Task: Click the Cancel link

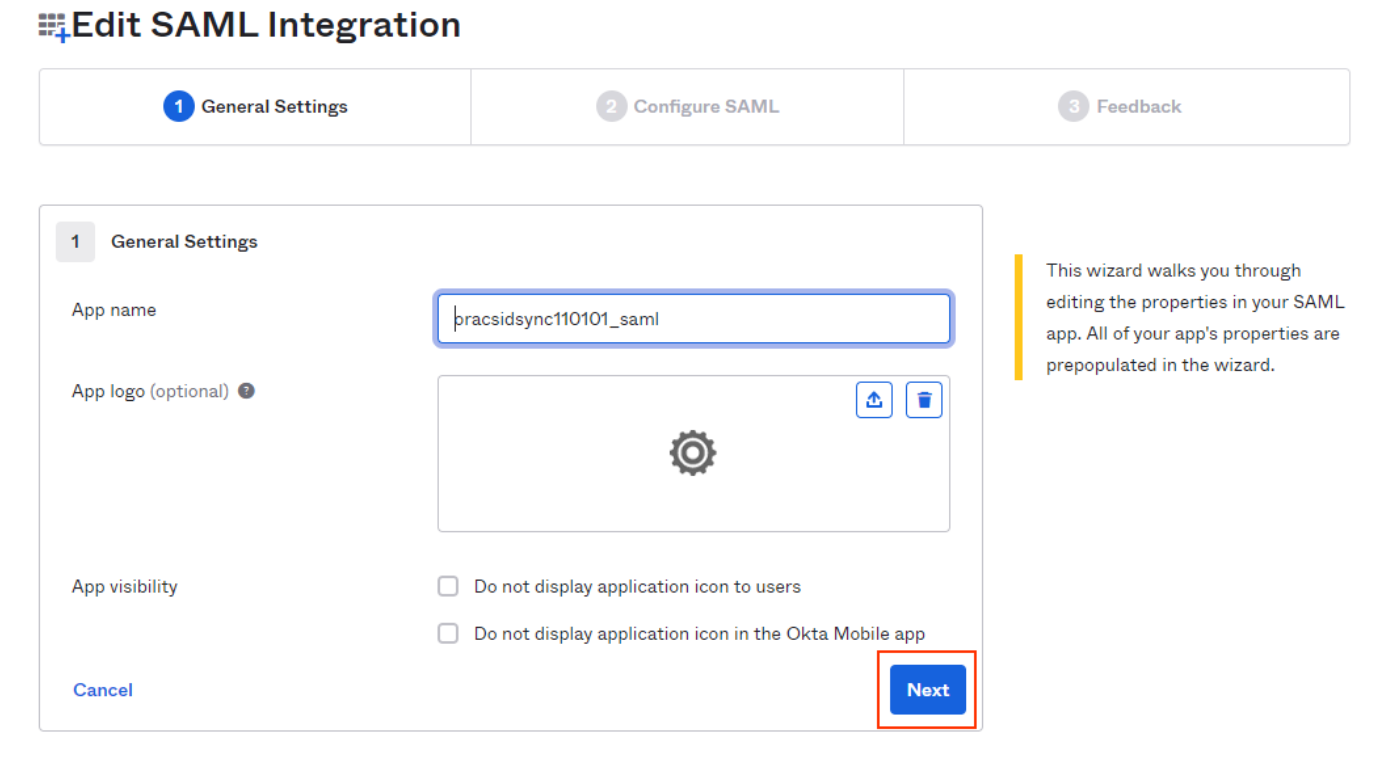Action: [x=103, y=690]
